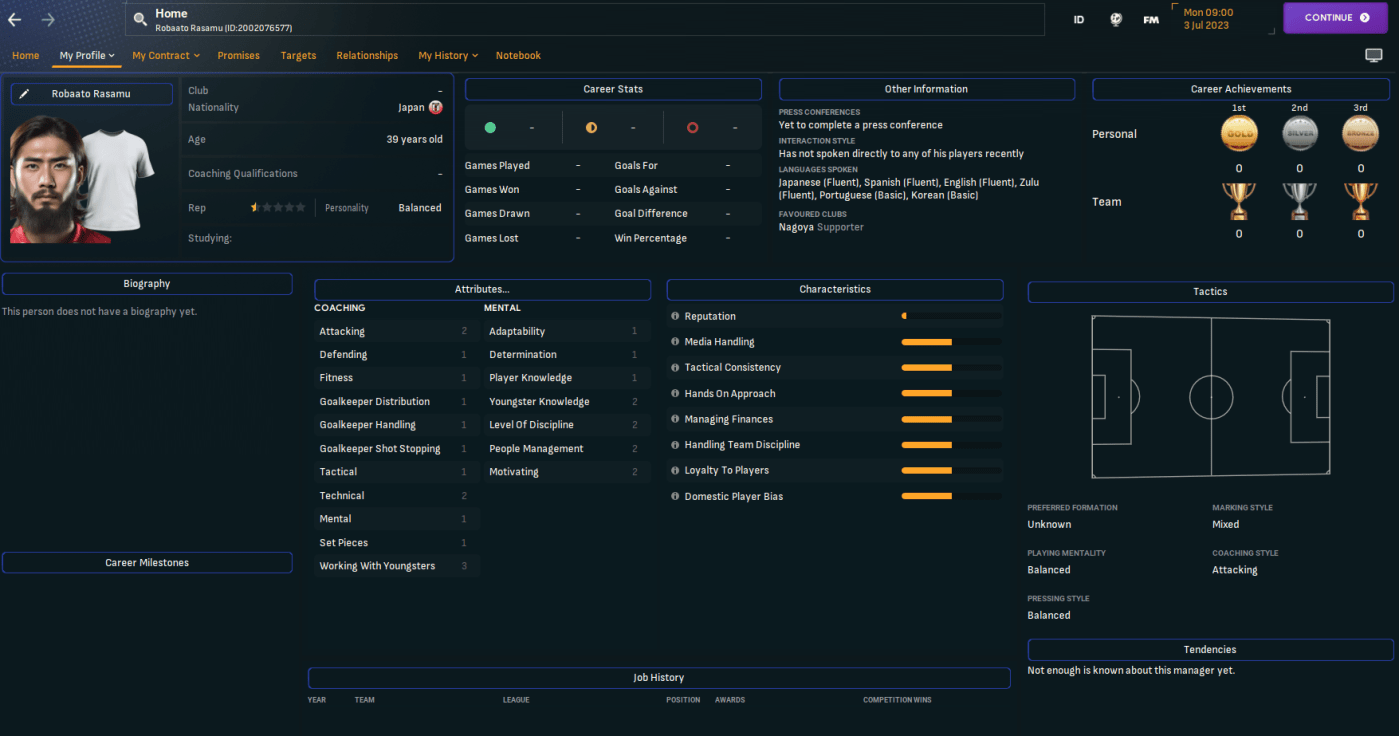The width and height of the screenshot is (1399, 736).
Task: Click the magnifying glass search icon
Action: (139, 18)
